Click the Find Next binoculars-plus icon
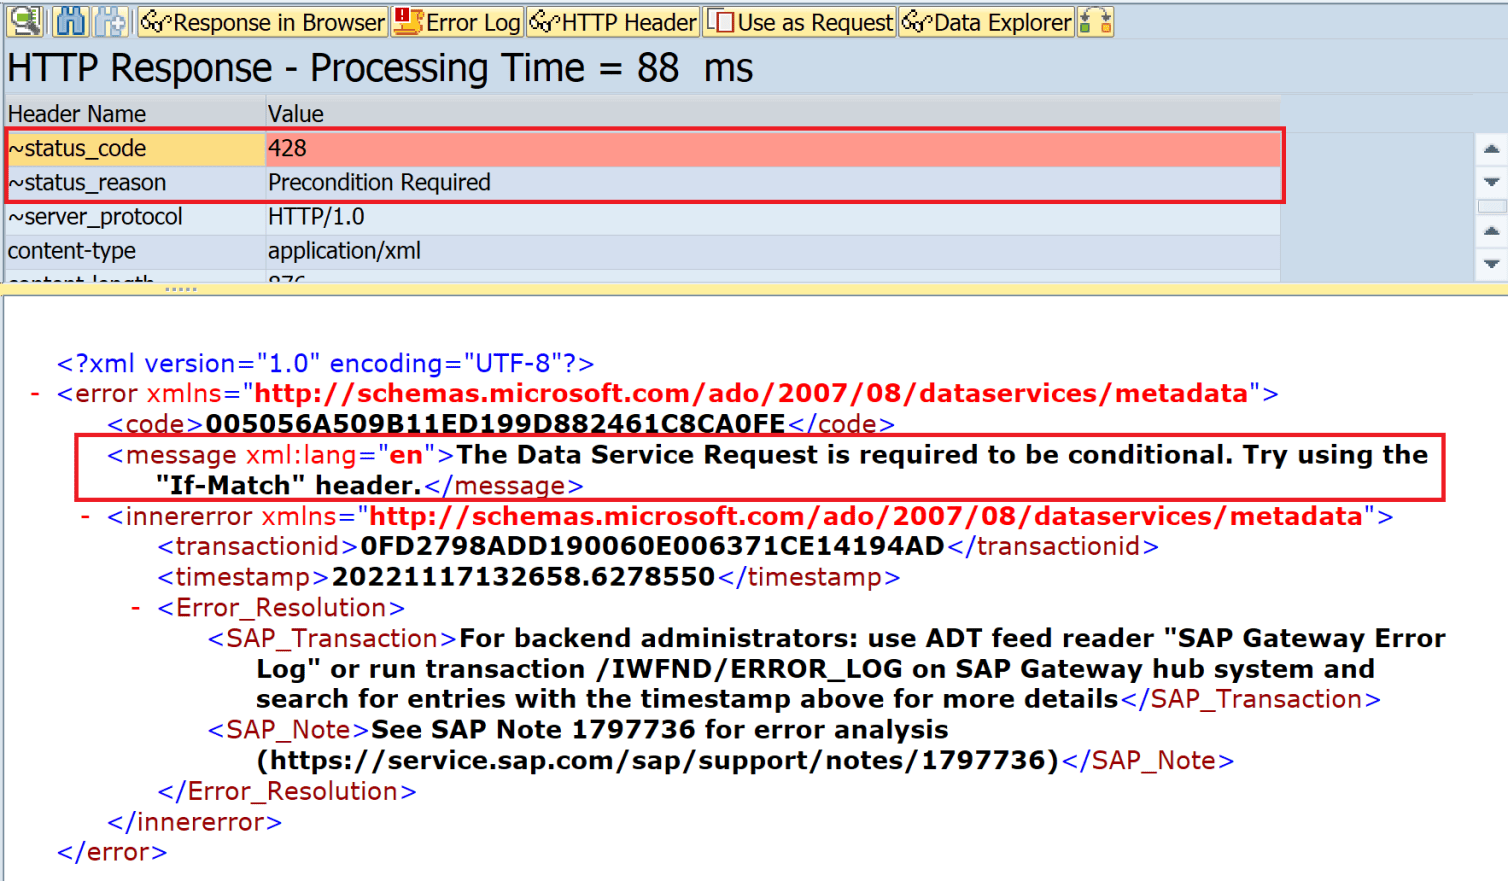Screen dimensions: 1508x881 point(111,21)
